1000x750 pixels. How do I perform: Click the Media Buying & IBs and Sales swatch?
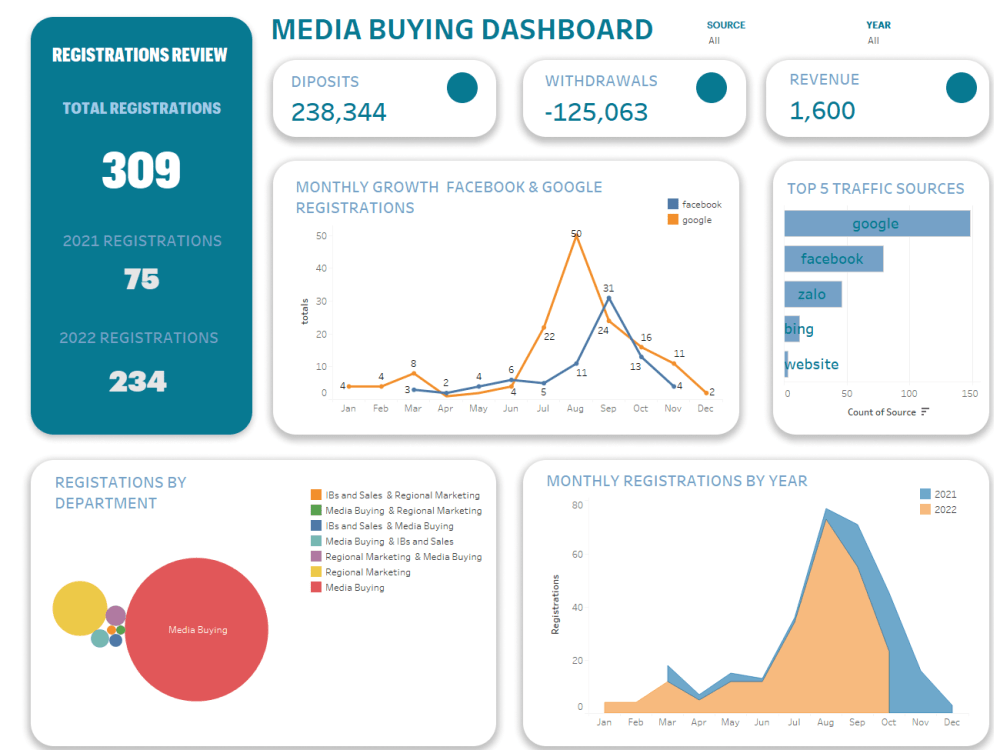(x=316, y=541)
